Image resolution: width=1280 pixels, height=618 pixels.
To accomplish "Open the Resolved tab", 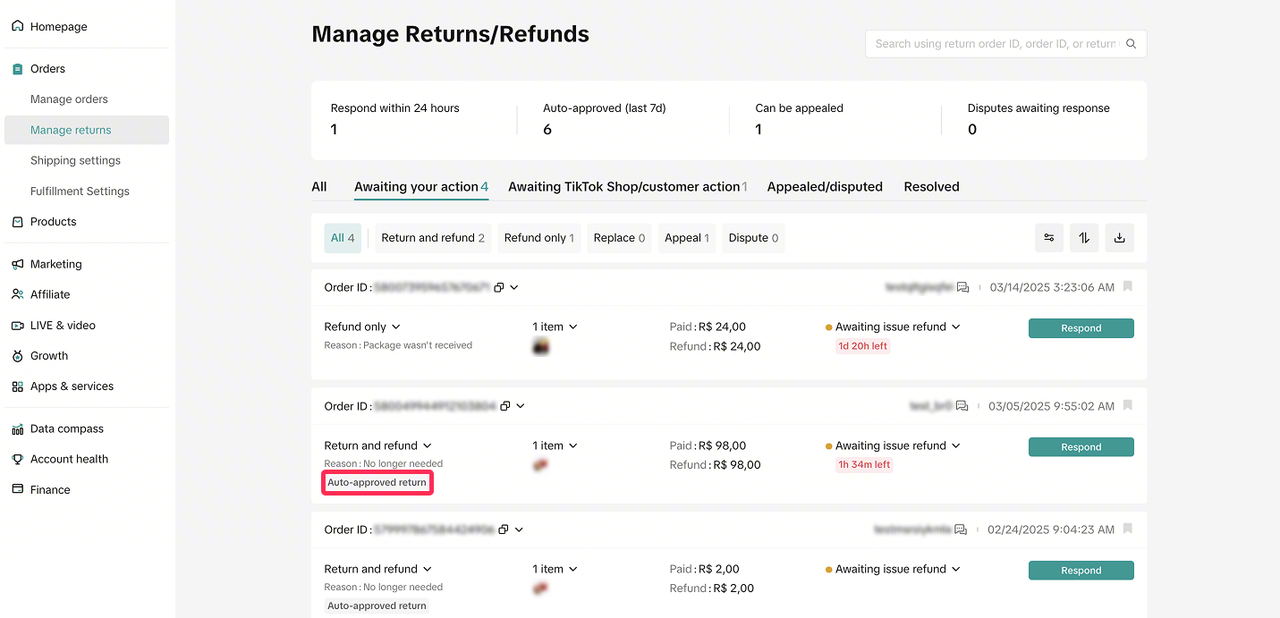I will pos(931,187).
